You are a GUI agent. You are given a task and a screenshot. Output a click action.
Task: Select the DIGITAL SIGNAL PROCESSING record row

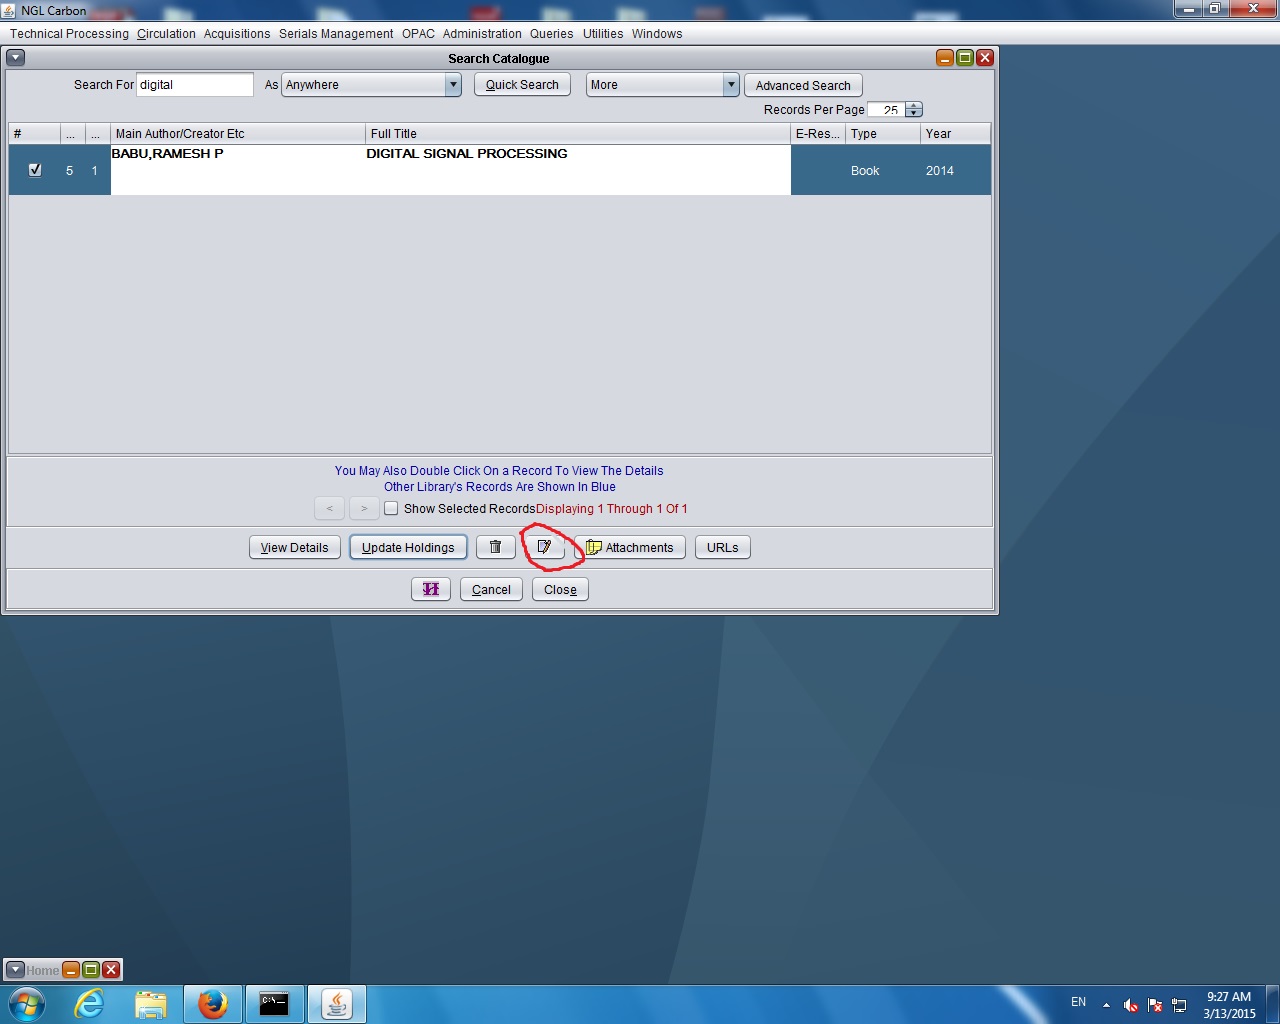tap(466, 168)
